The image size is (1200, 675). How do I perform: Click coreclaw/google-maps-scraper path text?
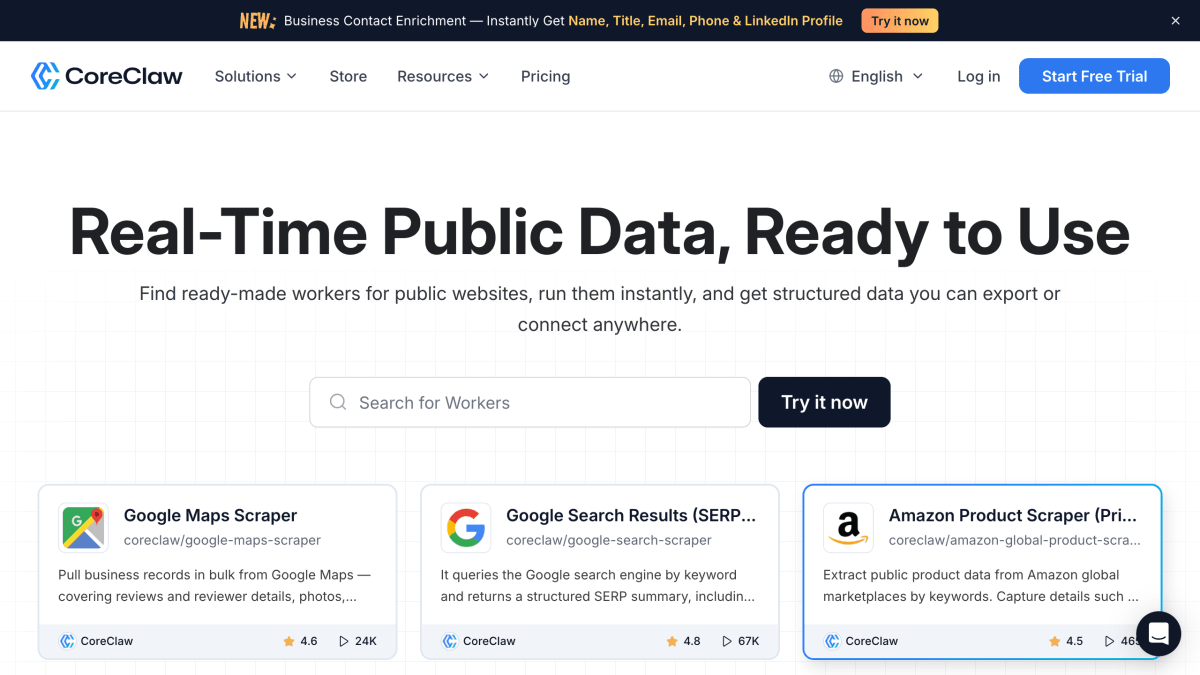[x=222, y=540]
